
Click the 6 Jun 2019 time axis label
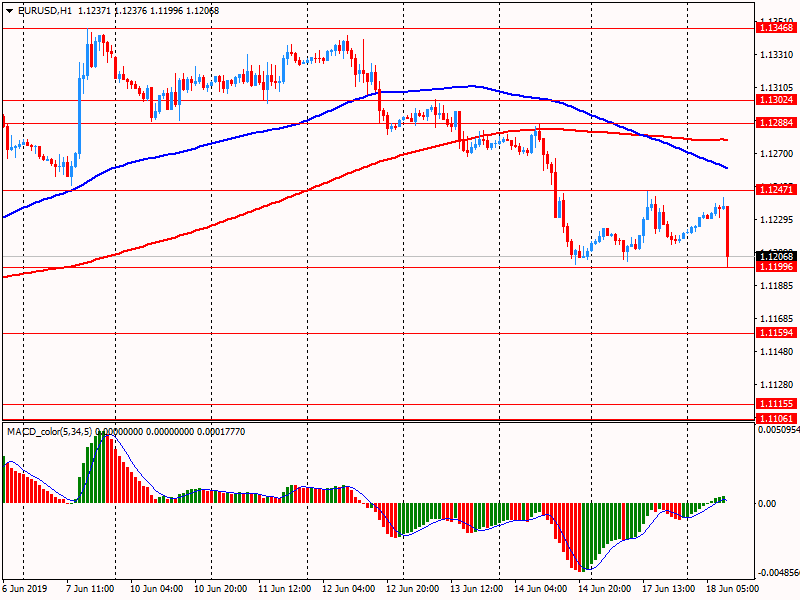pos(25,589)
